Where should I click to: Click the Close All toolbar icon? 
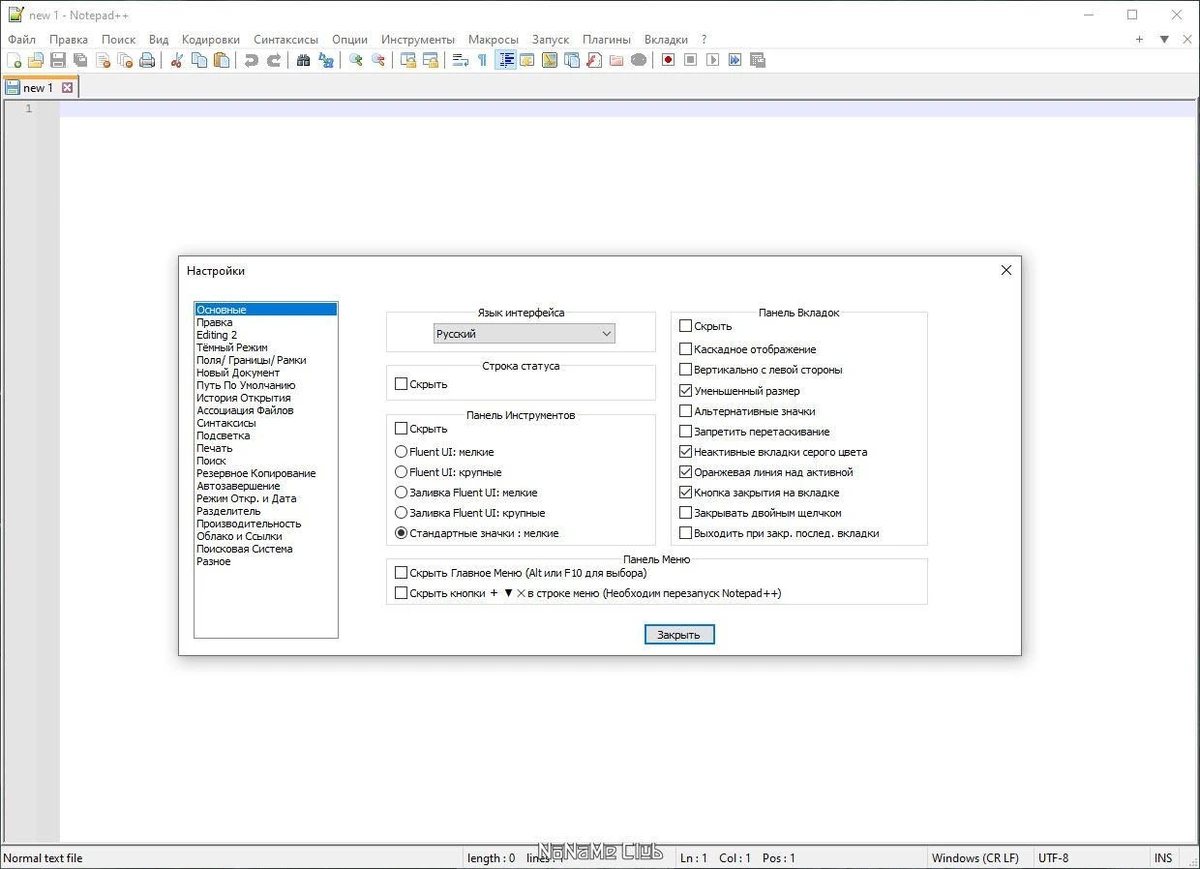point(124,60)
